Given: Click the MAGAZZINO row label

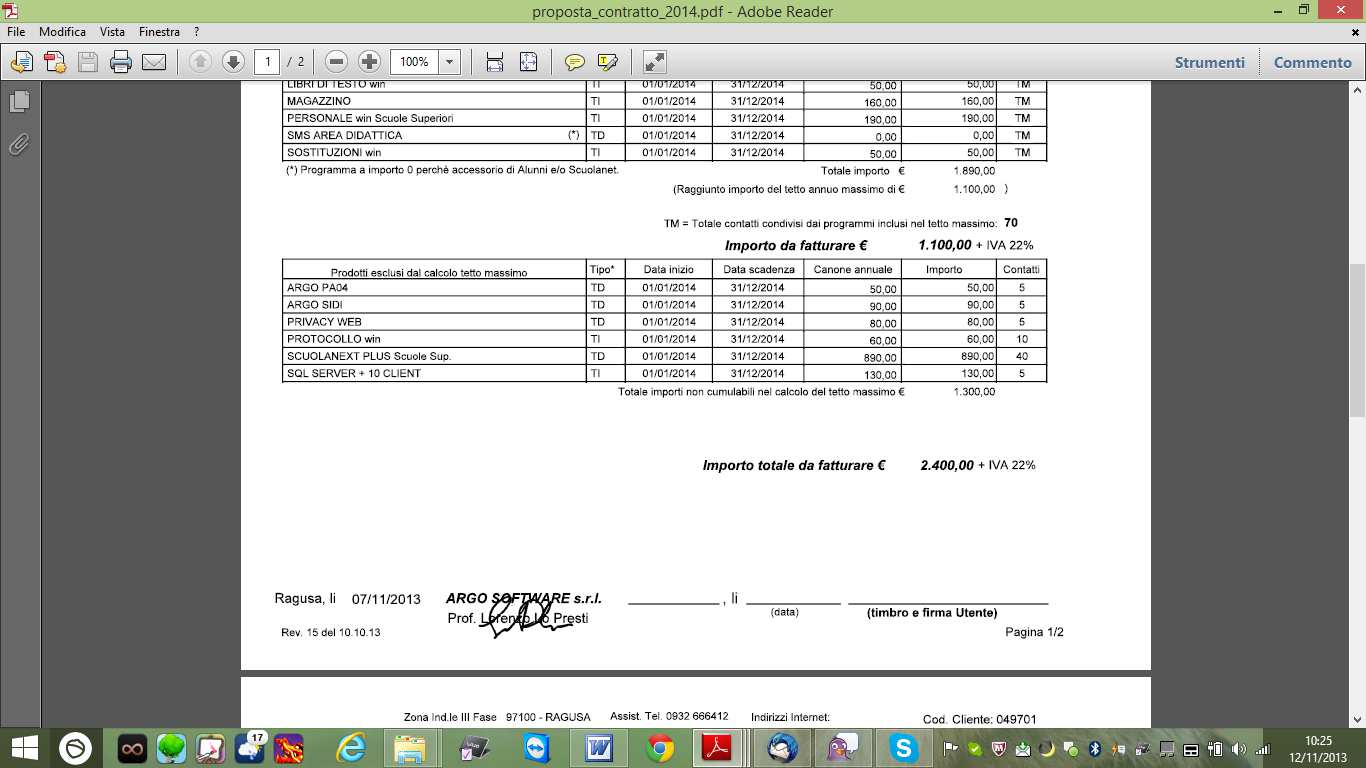Looking at the screenshot, I should point(318,101).
